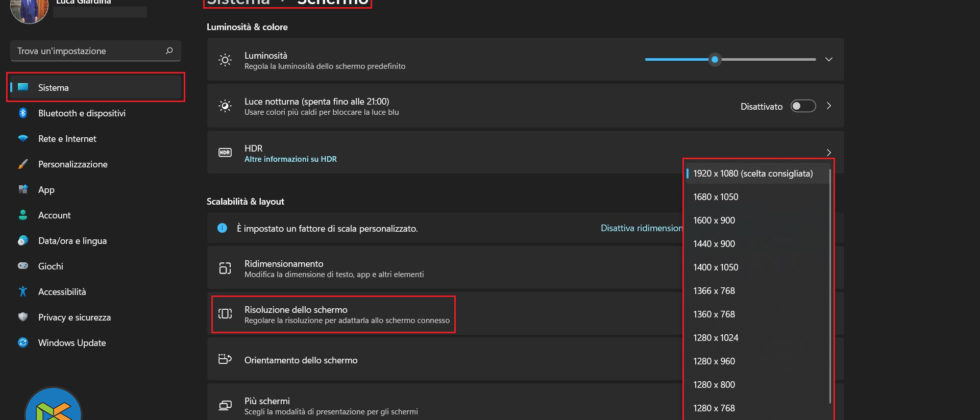Click the resolution list scrollbar
Viewport: 980px width, 420px height.
coord(831,286)
